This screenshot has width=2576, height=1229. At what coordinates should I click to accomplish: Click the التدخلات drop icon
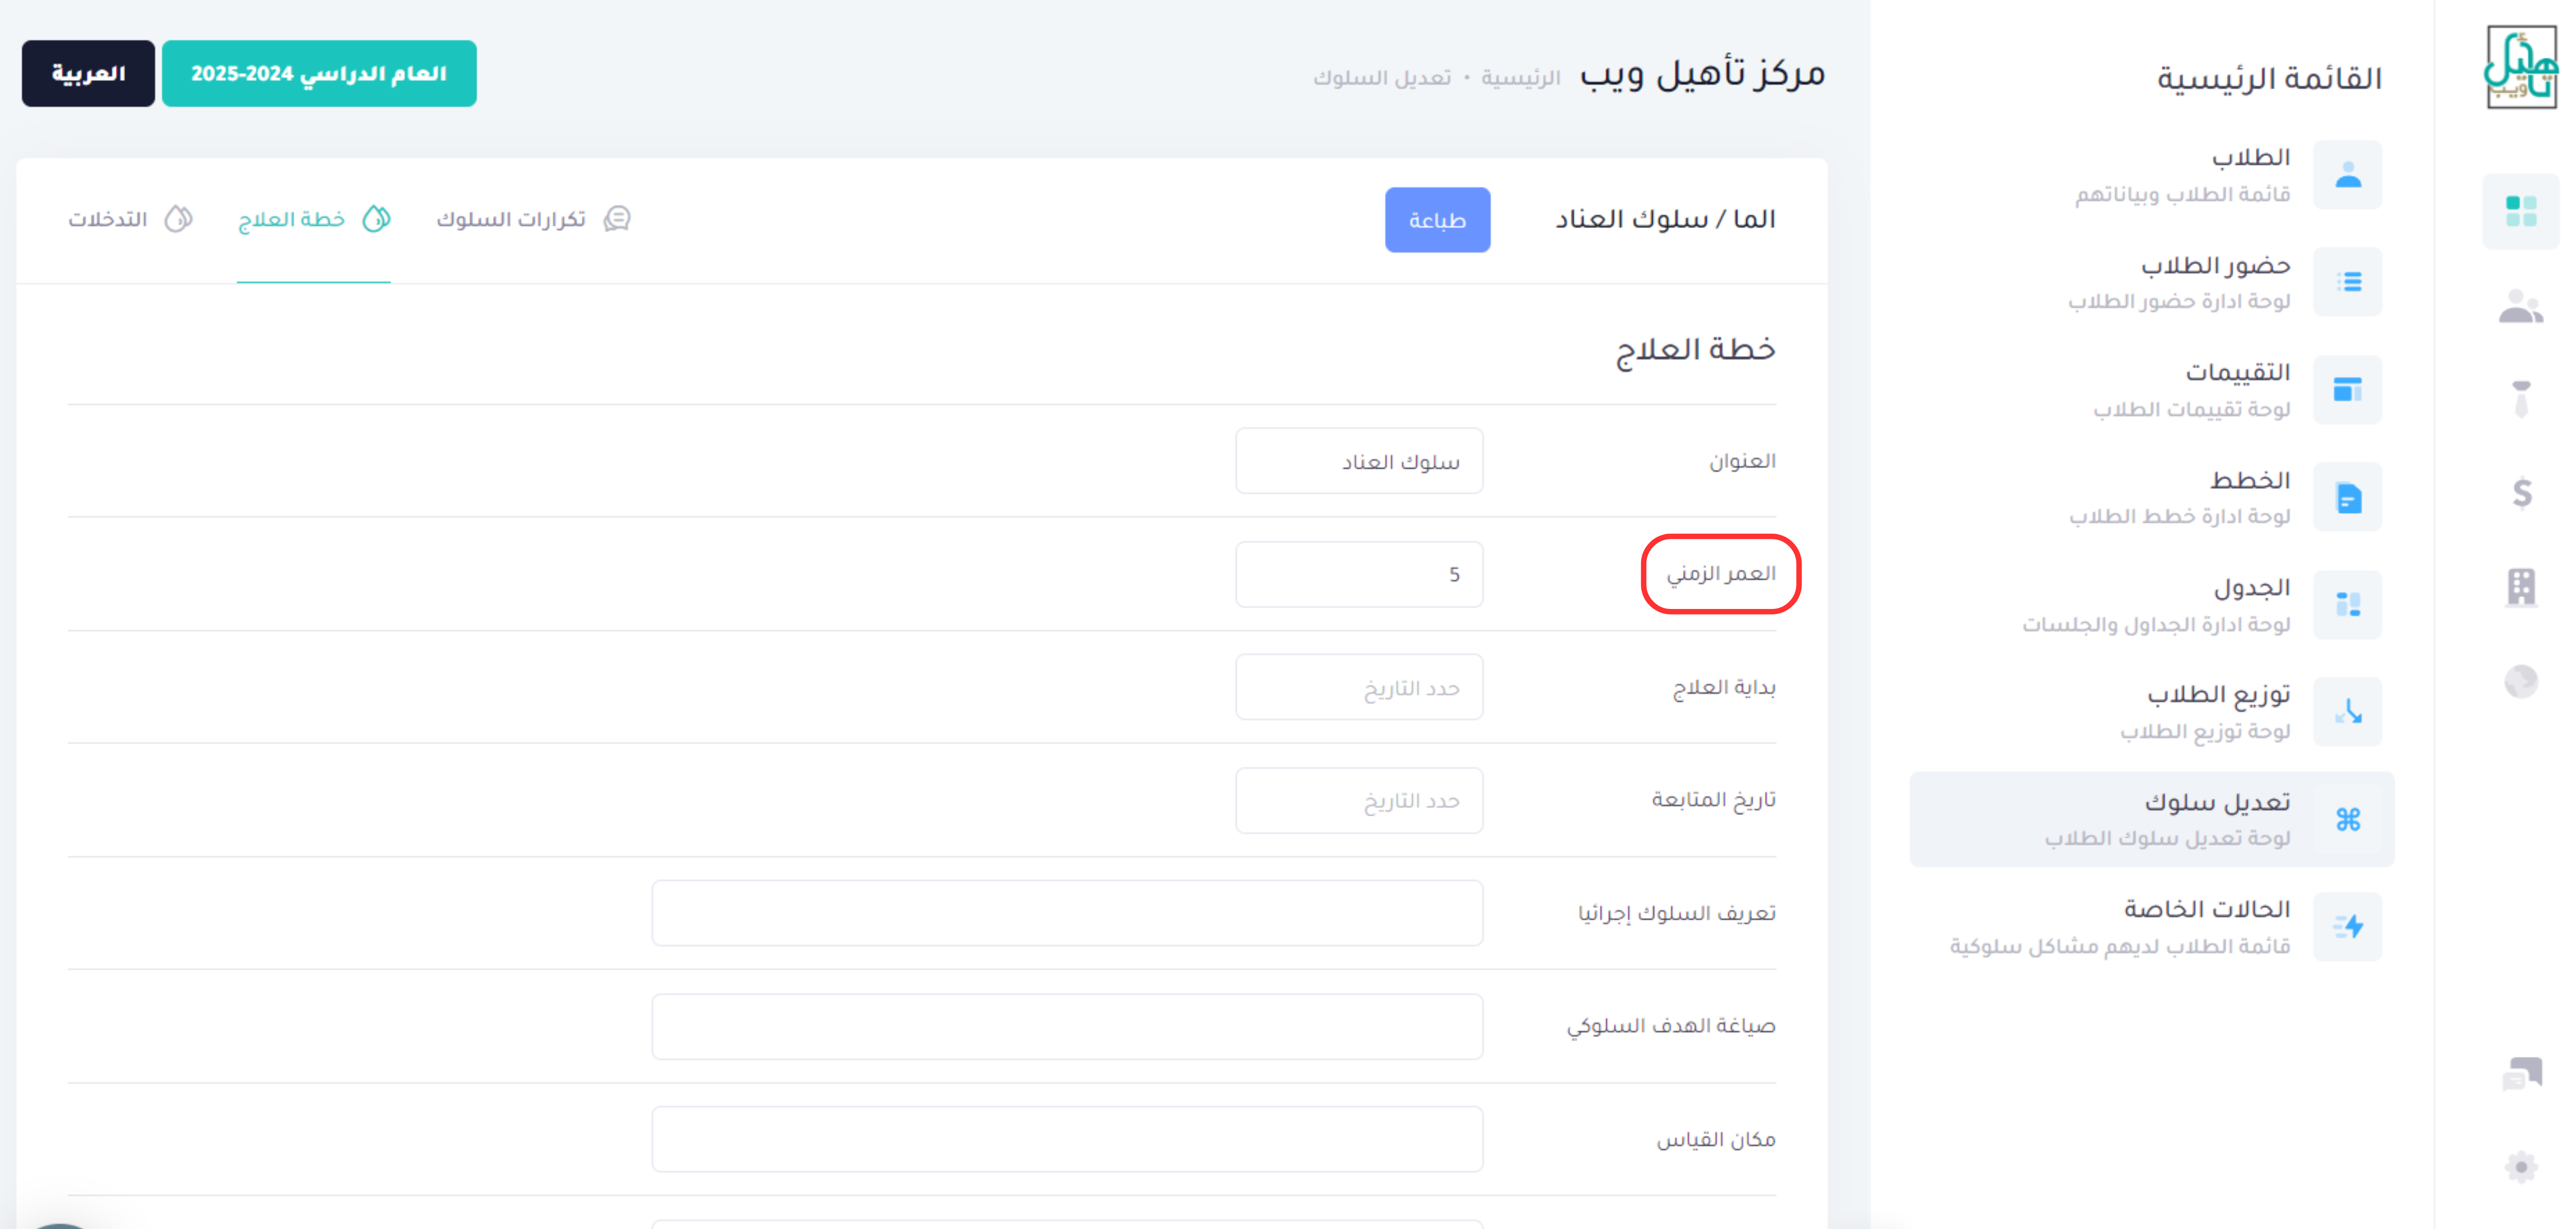pyautogui.click(x=178, y=219)
